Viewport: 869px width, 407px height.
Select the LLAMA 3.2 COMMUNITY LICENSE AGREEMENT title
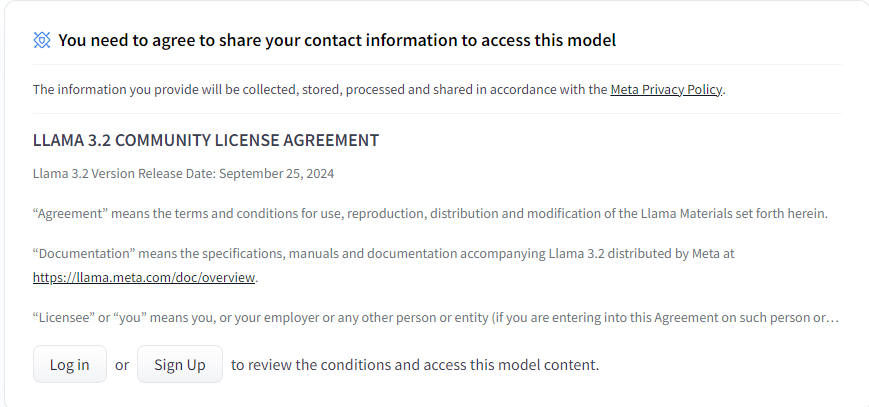[x=206, y=140]
